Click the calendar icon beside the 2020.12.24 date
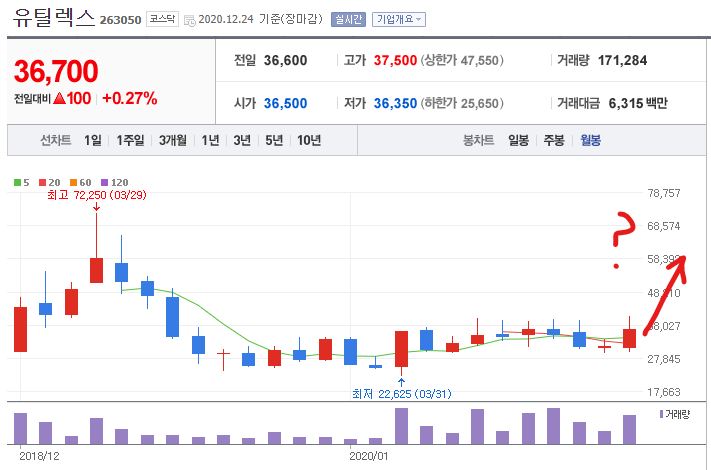Viewport: 711px width, 470px height. [x=190, y=20]
